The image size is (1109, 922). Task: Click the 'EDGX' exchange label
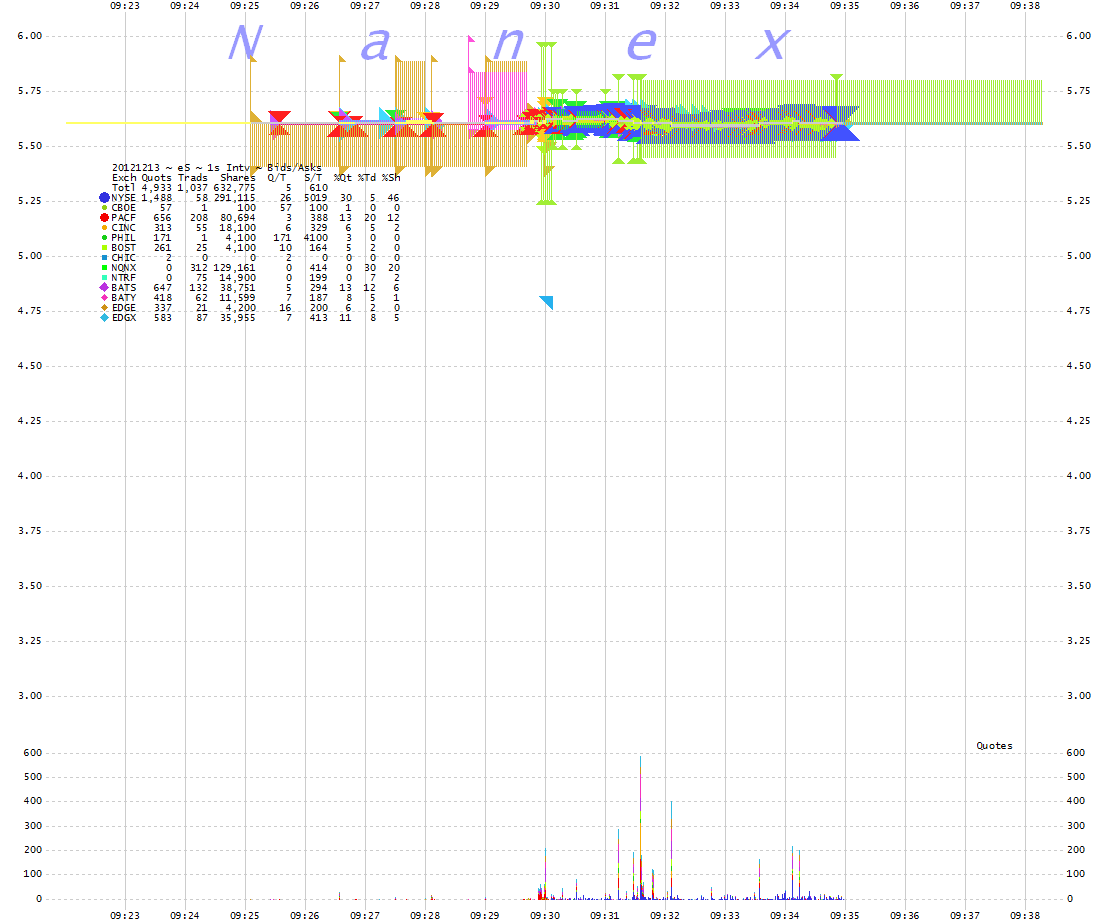tap(124, 318)
